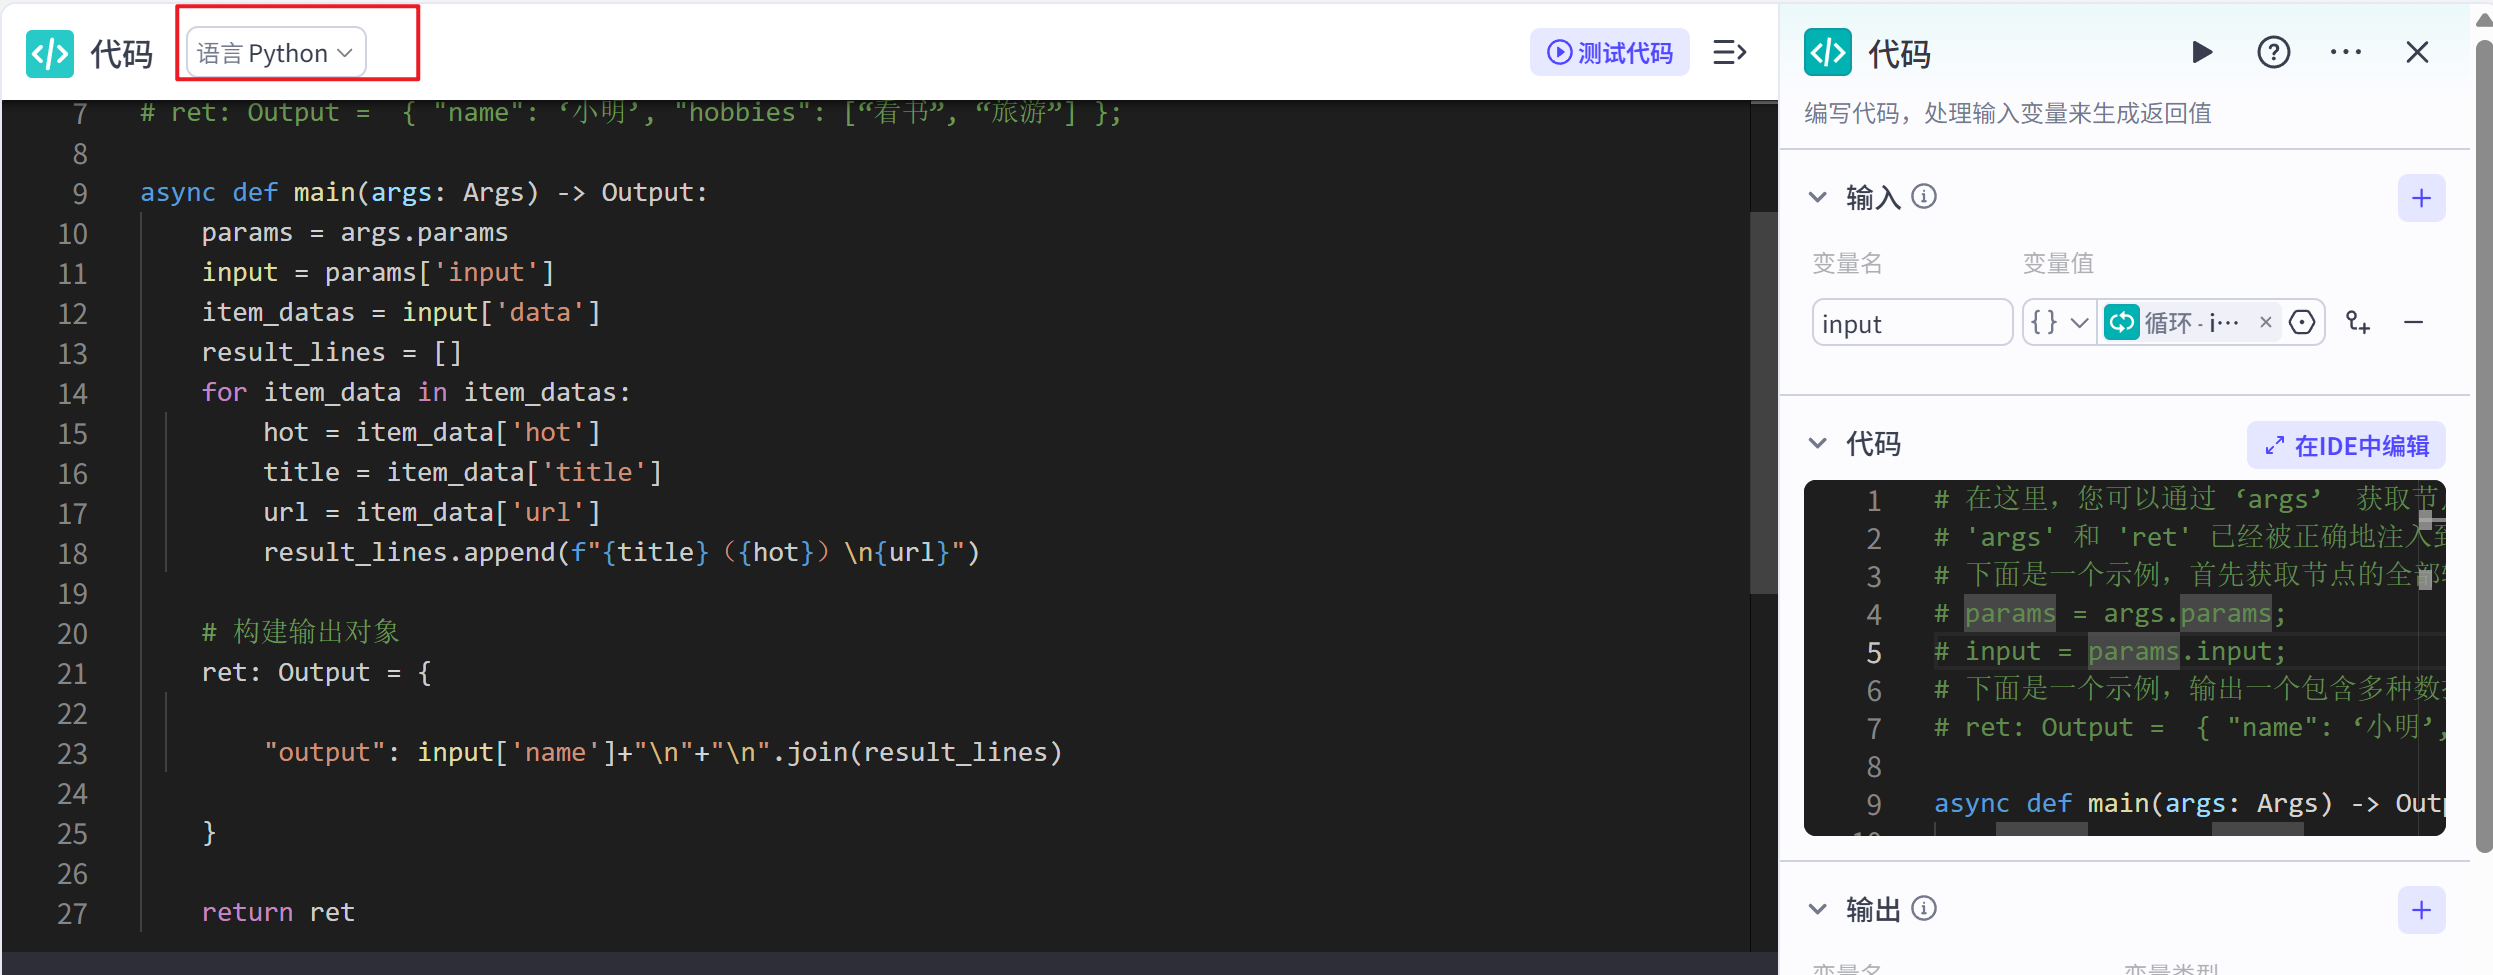Image resolution: width=2493 pixels, height=975 pixels.
Task: Run the code node with the play button
Action: pyautogui.click(x=2201, y=52)
